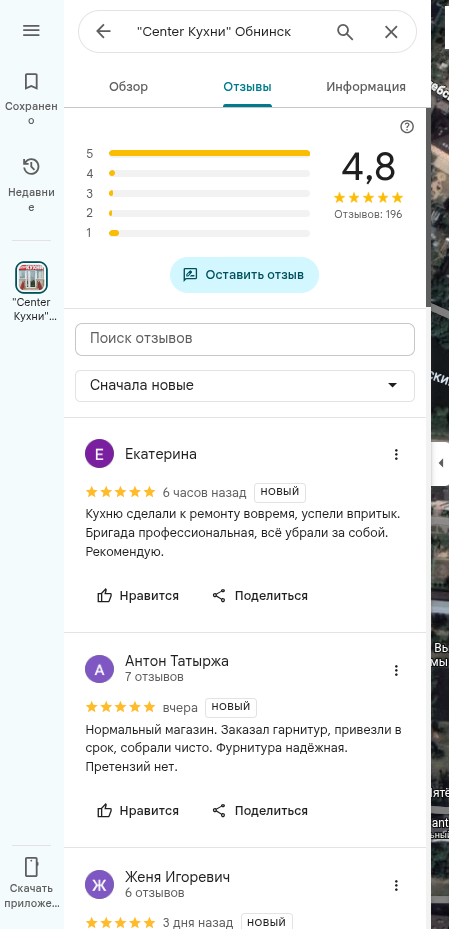Open the Center Кухни sidebar thumbnail

31,277
